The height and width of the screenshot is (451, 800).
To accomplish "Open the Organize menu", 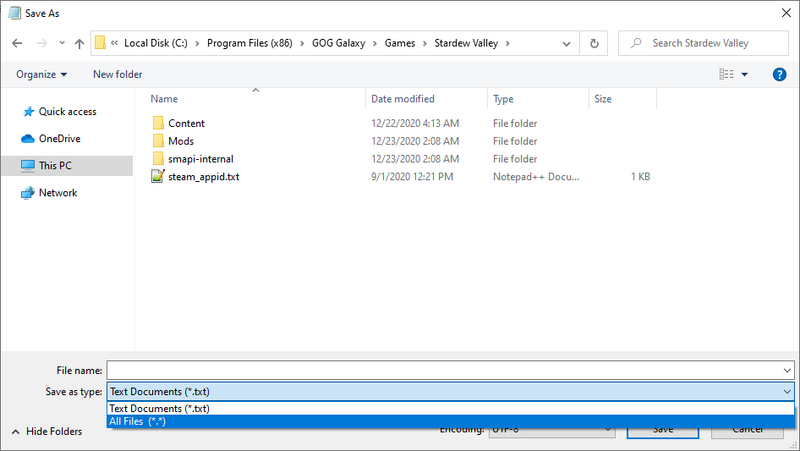I will 41,74.
